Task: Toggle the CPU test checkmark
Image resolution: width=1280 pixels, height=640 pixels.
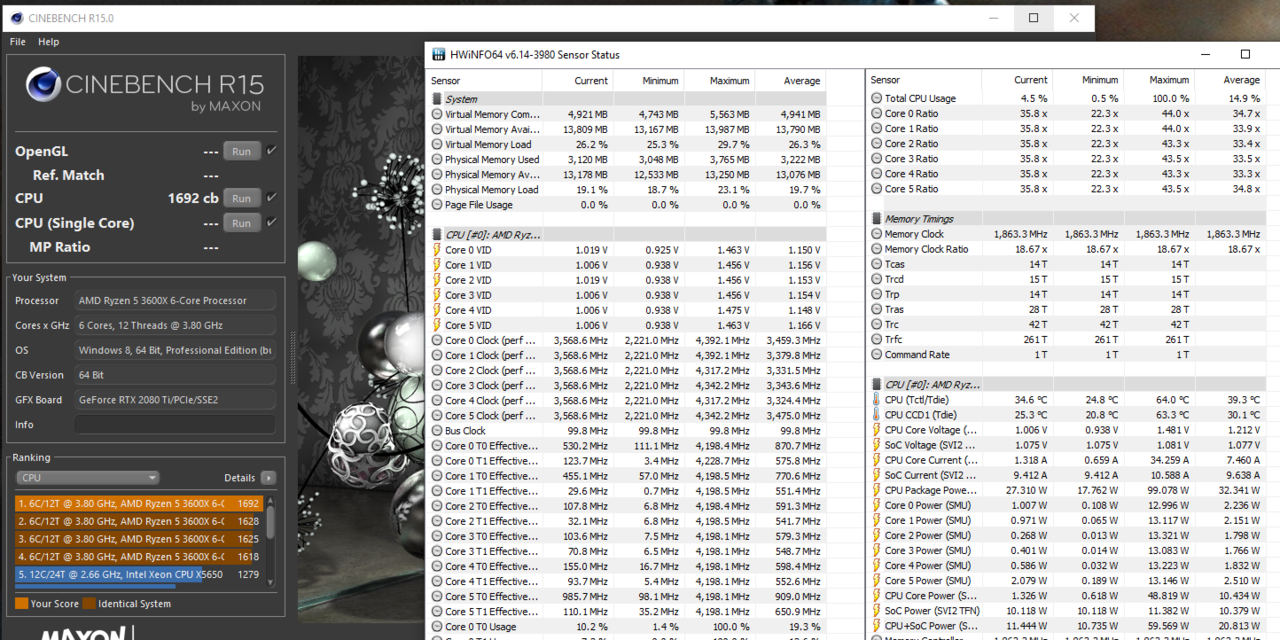Action: tap(271, 198)
